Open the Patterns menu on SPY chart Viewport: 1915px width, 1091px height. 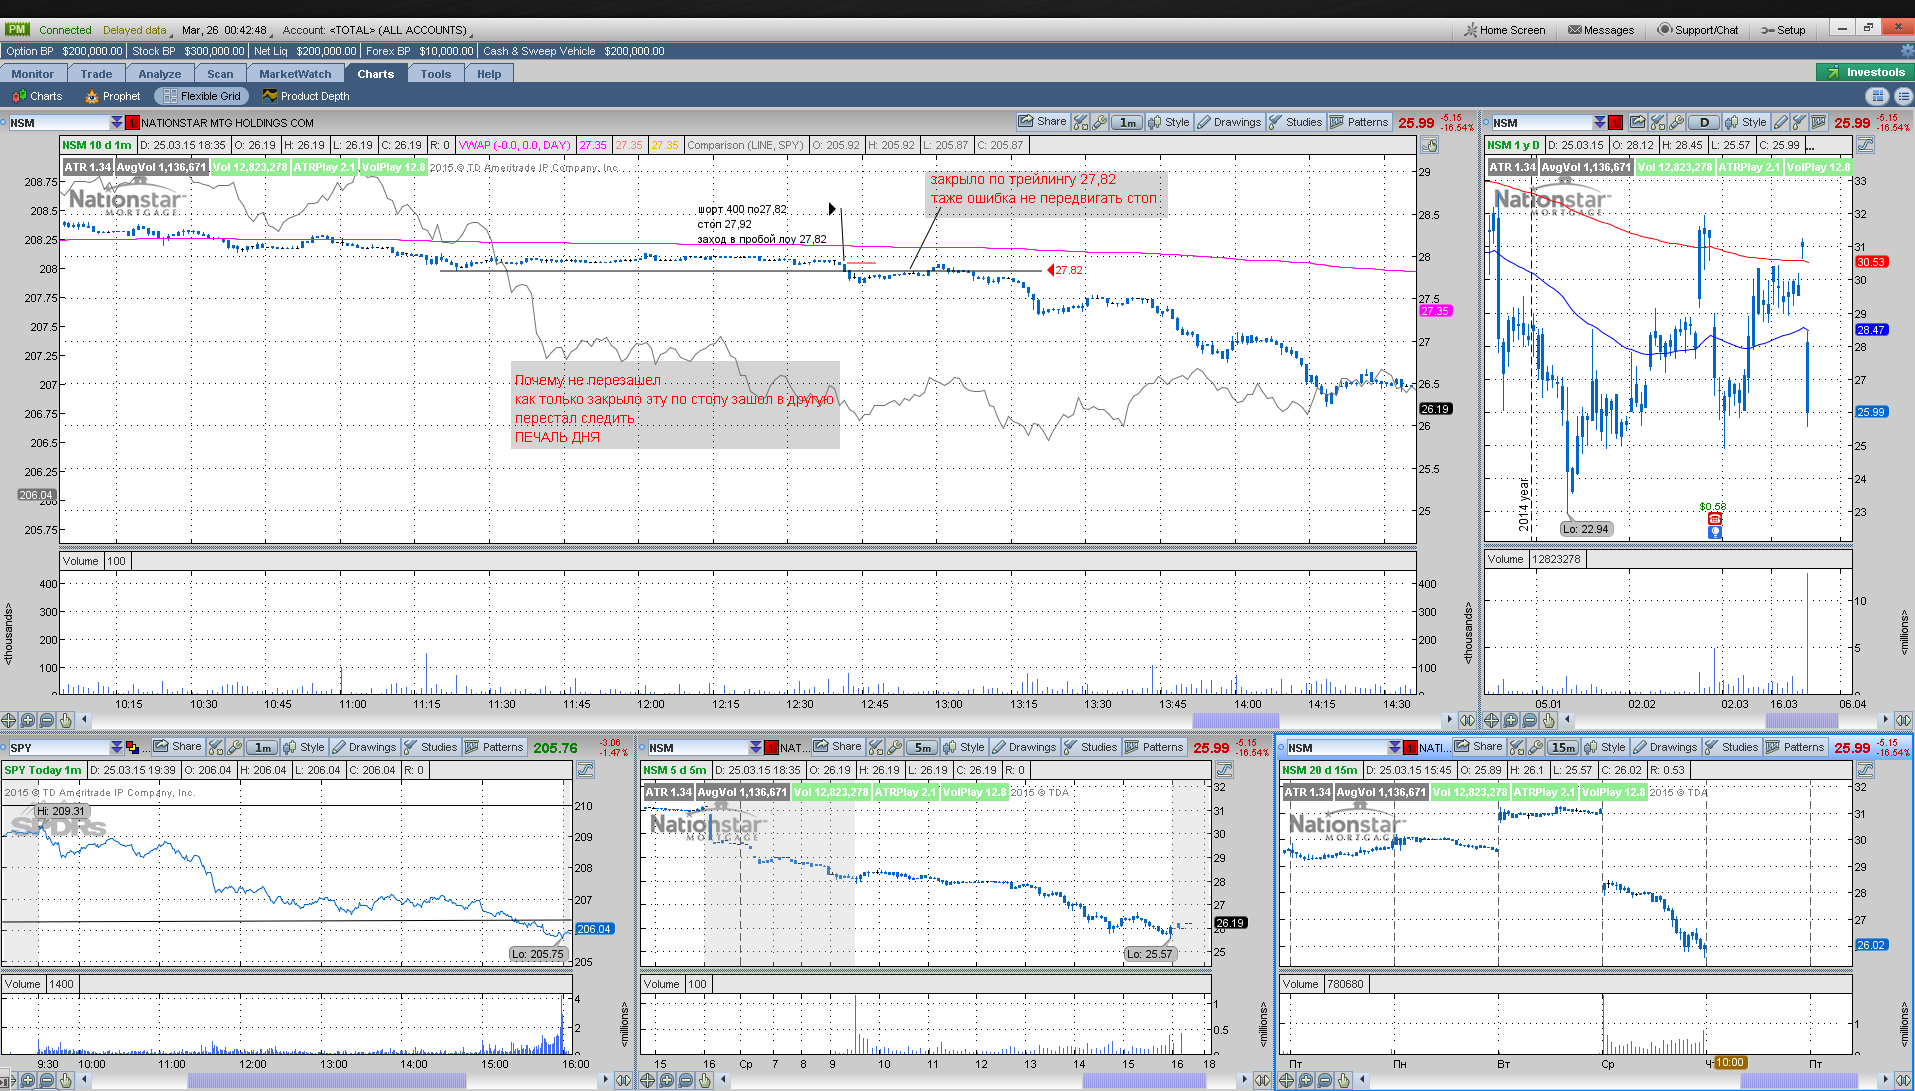pyautogui.click(x=494, y=747)
